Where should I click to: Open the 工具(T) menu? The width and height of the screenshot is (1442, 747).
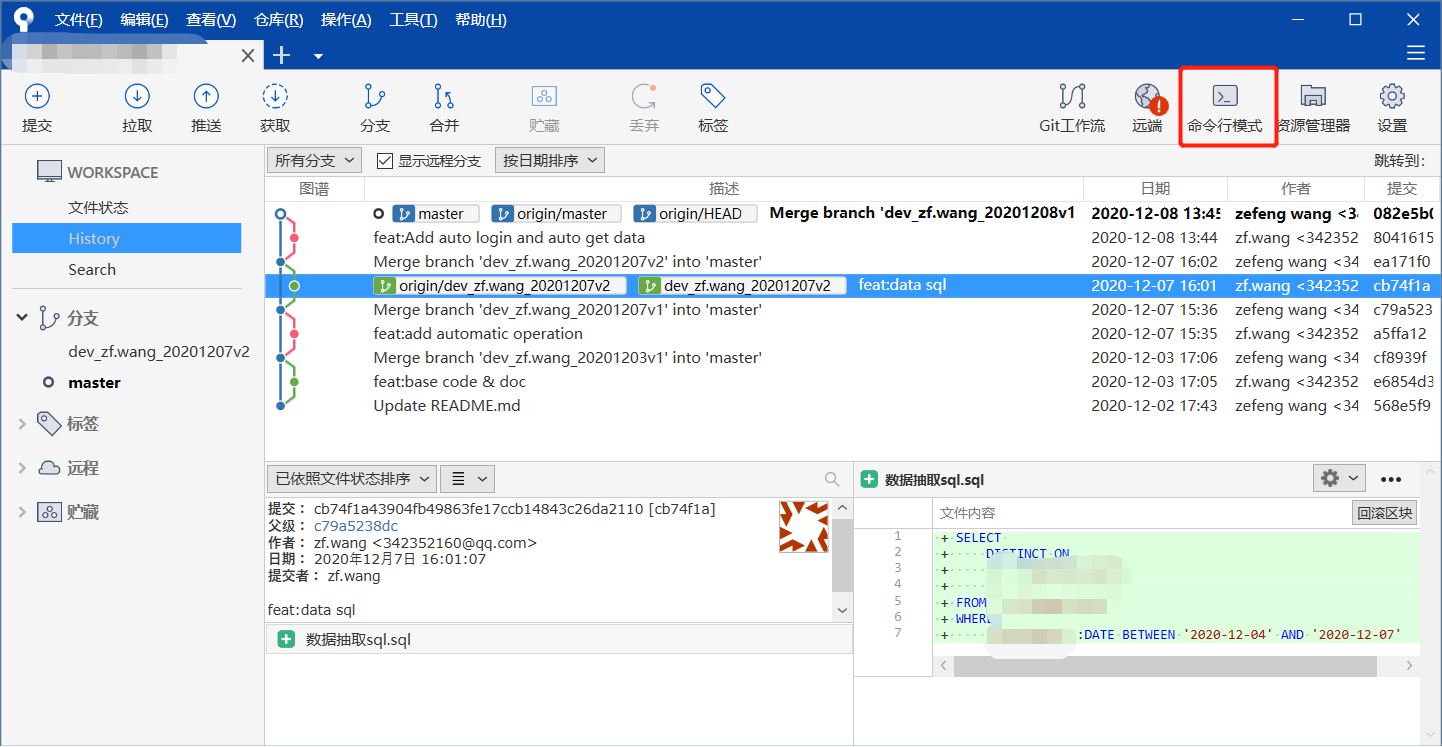(413, 20)
